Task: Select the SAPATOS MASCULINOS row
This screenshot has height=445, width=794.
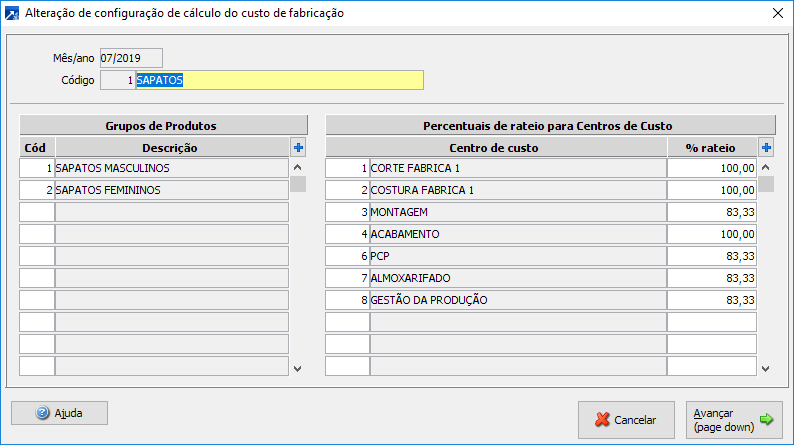Action: 171,168
